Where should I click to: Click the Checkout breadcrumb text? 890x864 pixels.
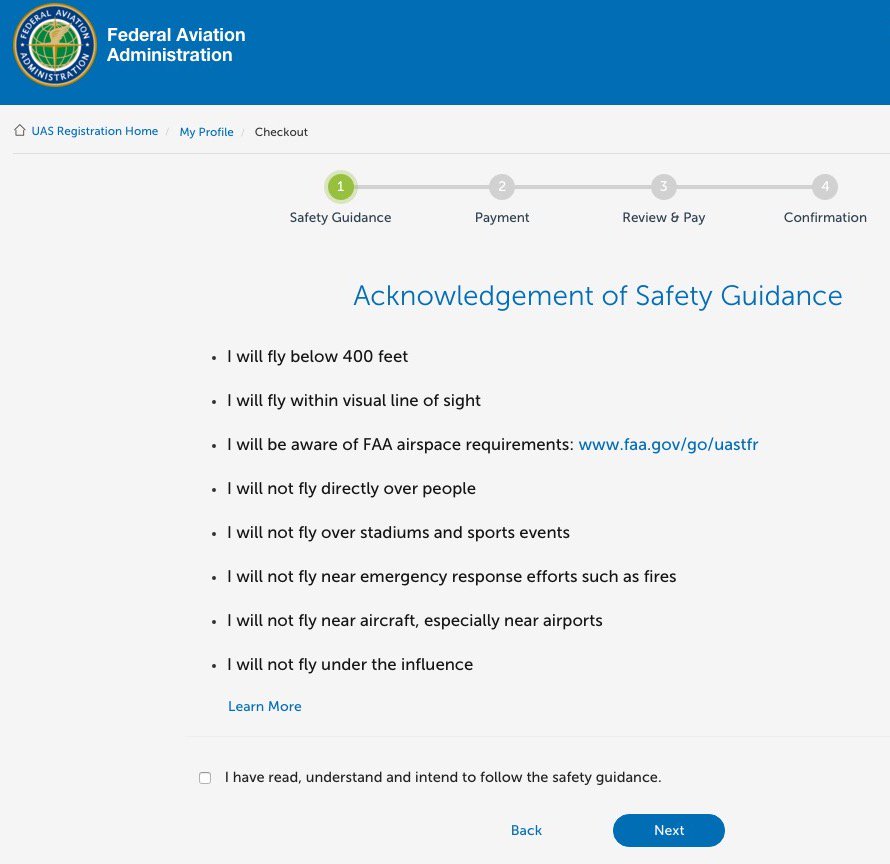click(x=281, y=132)
